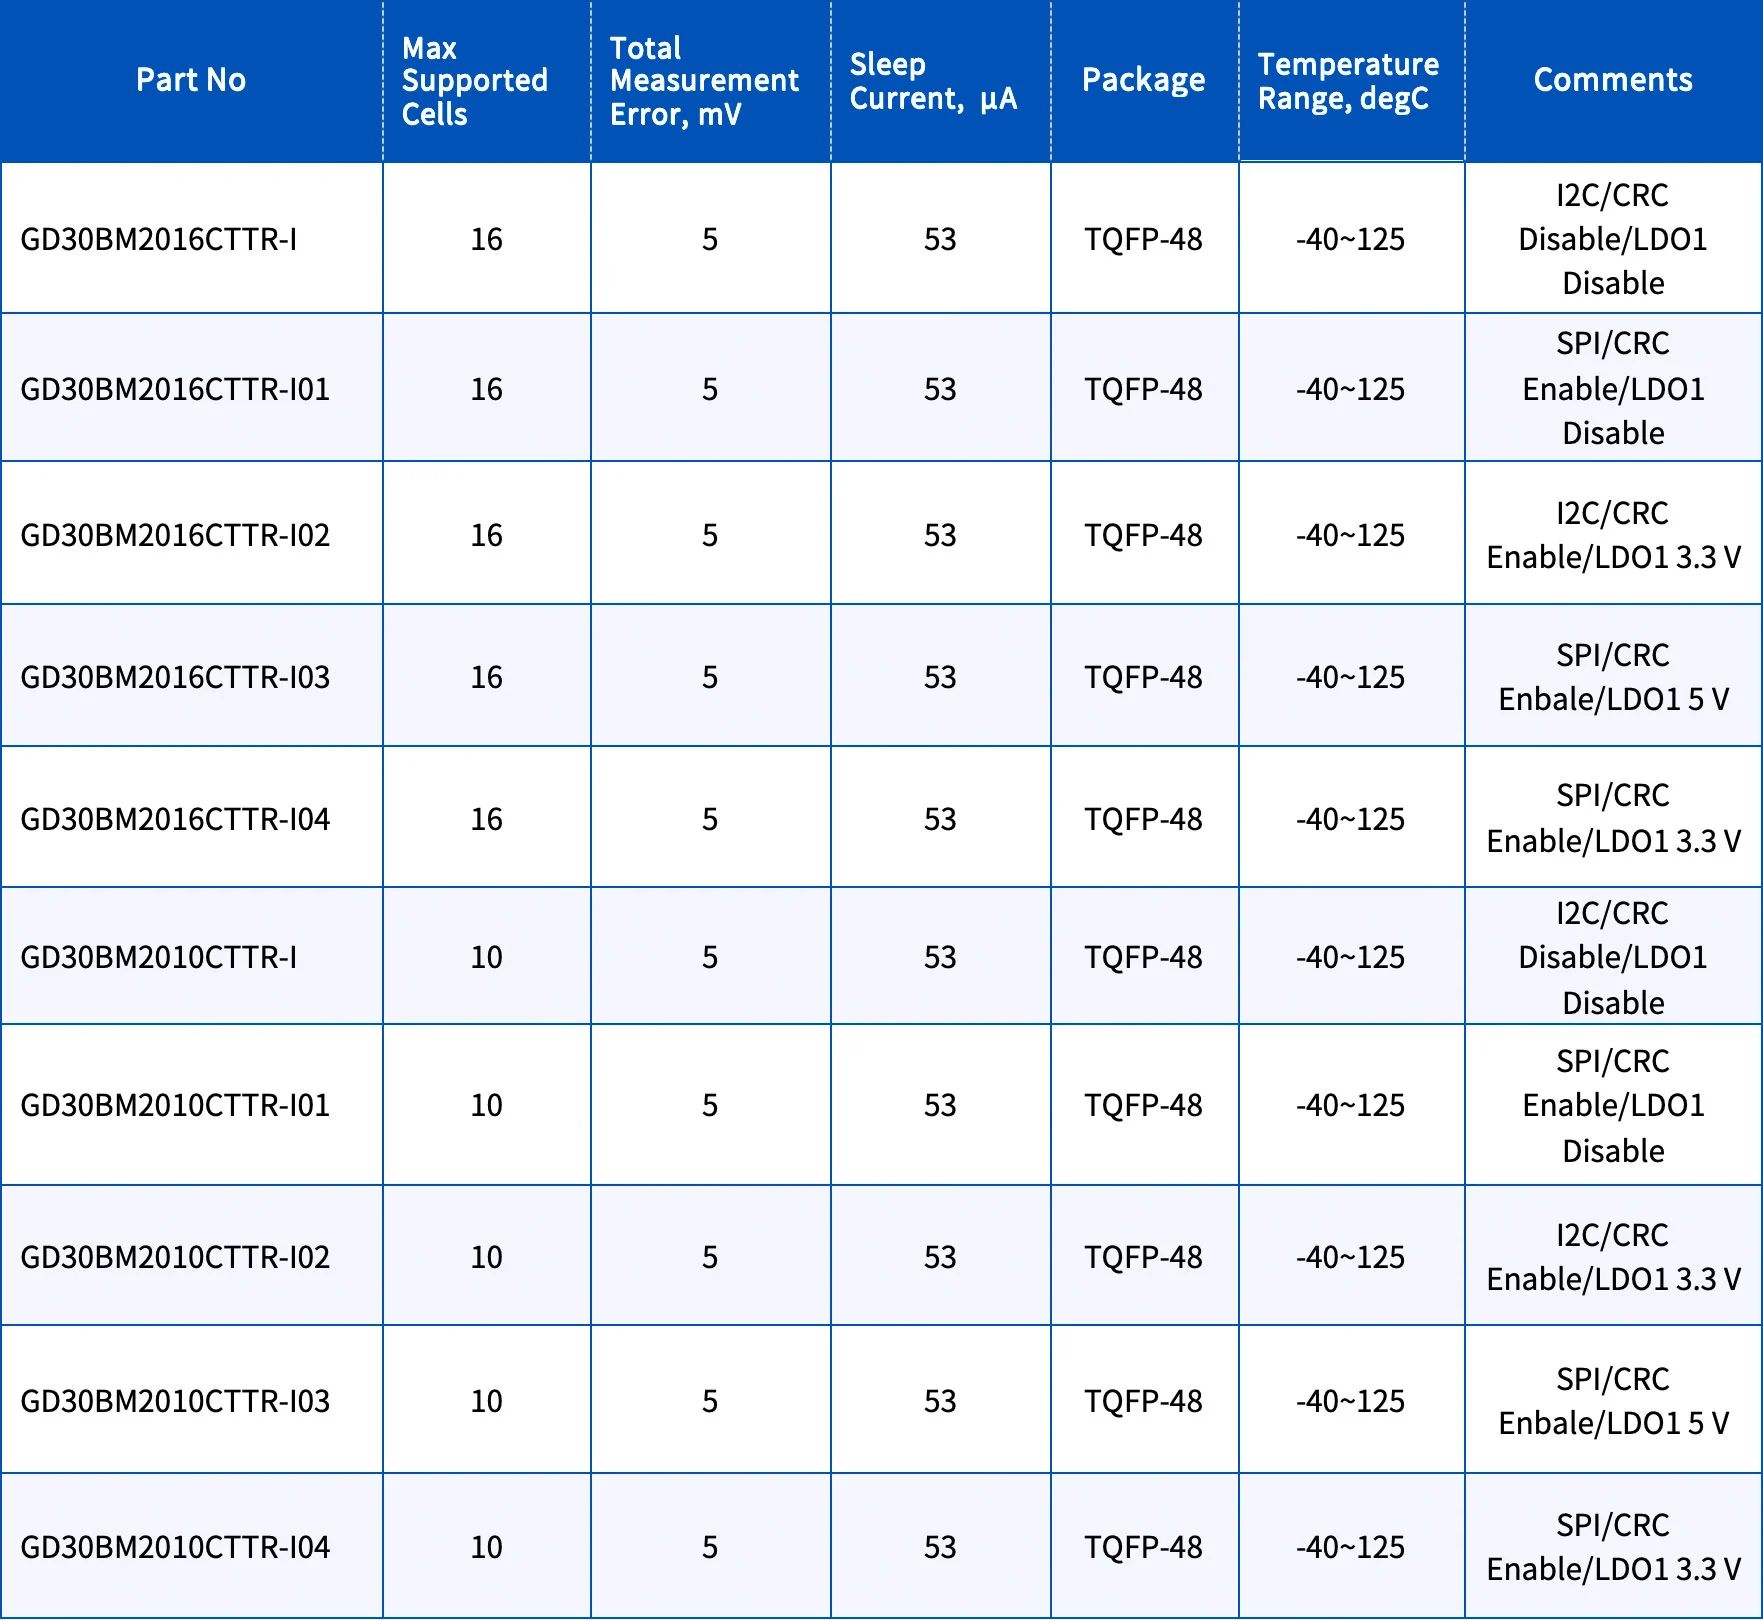Click the GD30BM2010CTTR-I part number
The width and height of the screenshot is (1763, 1620).
pyautogui.click(x=159, y=957)
